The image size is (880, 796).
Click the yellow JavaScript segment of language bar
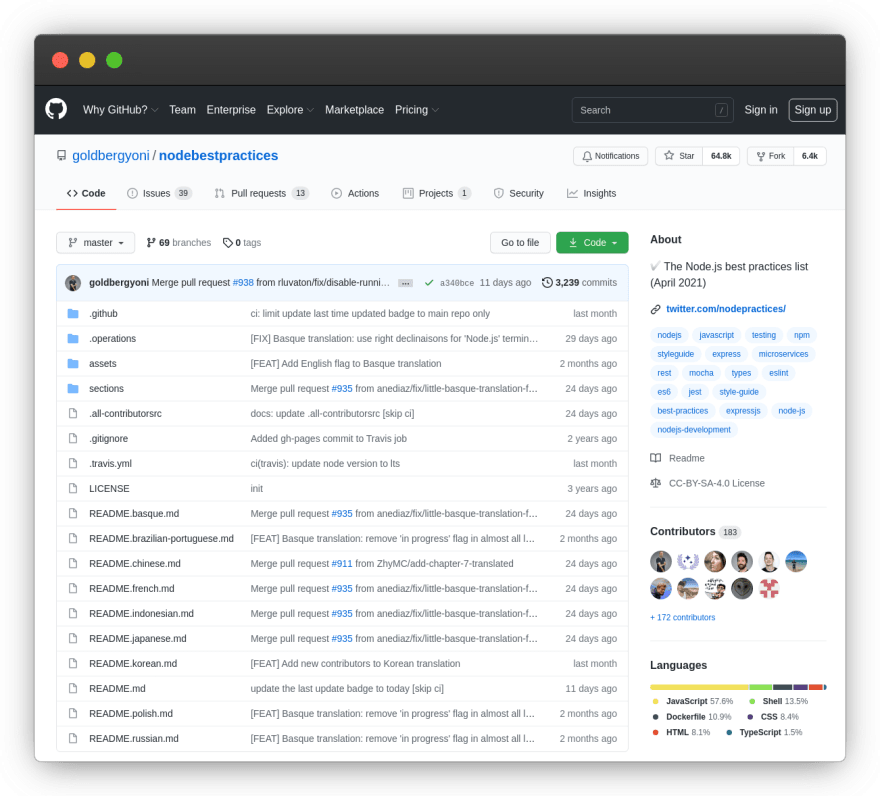(699, 687)
